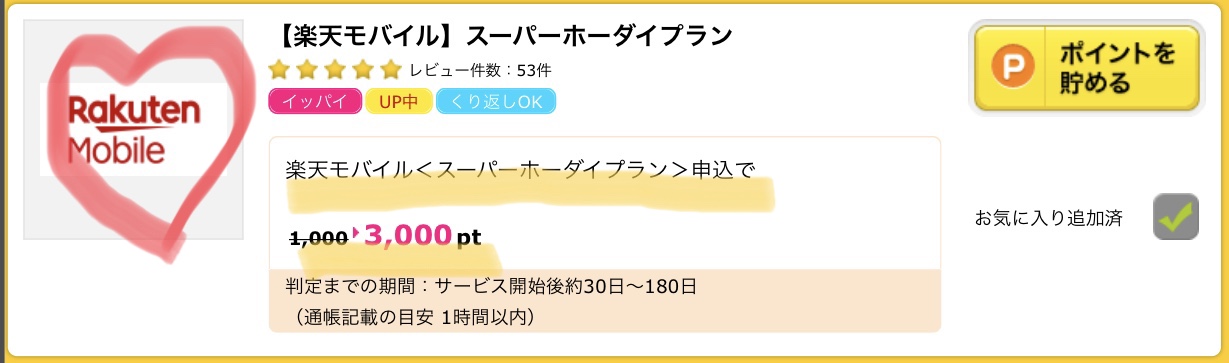The width and height of the screenshot is (1229, 363).
Task: Toggle the お気に入り green checkmark box
Action: pyautogui.click(x=1176, y=216)
